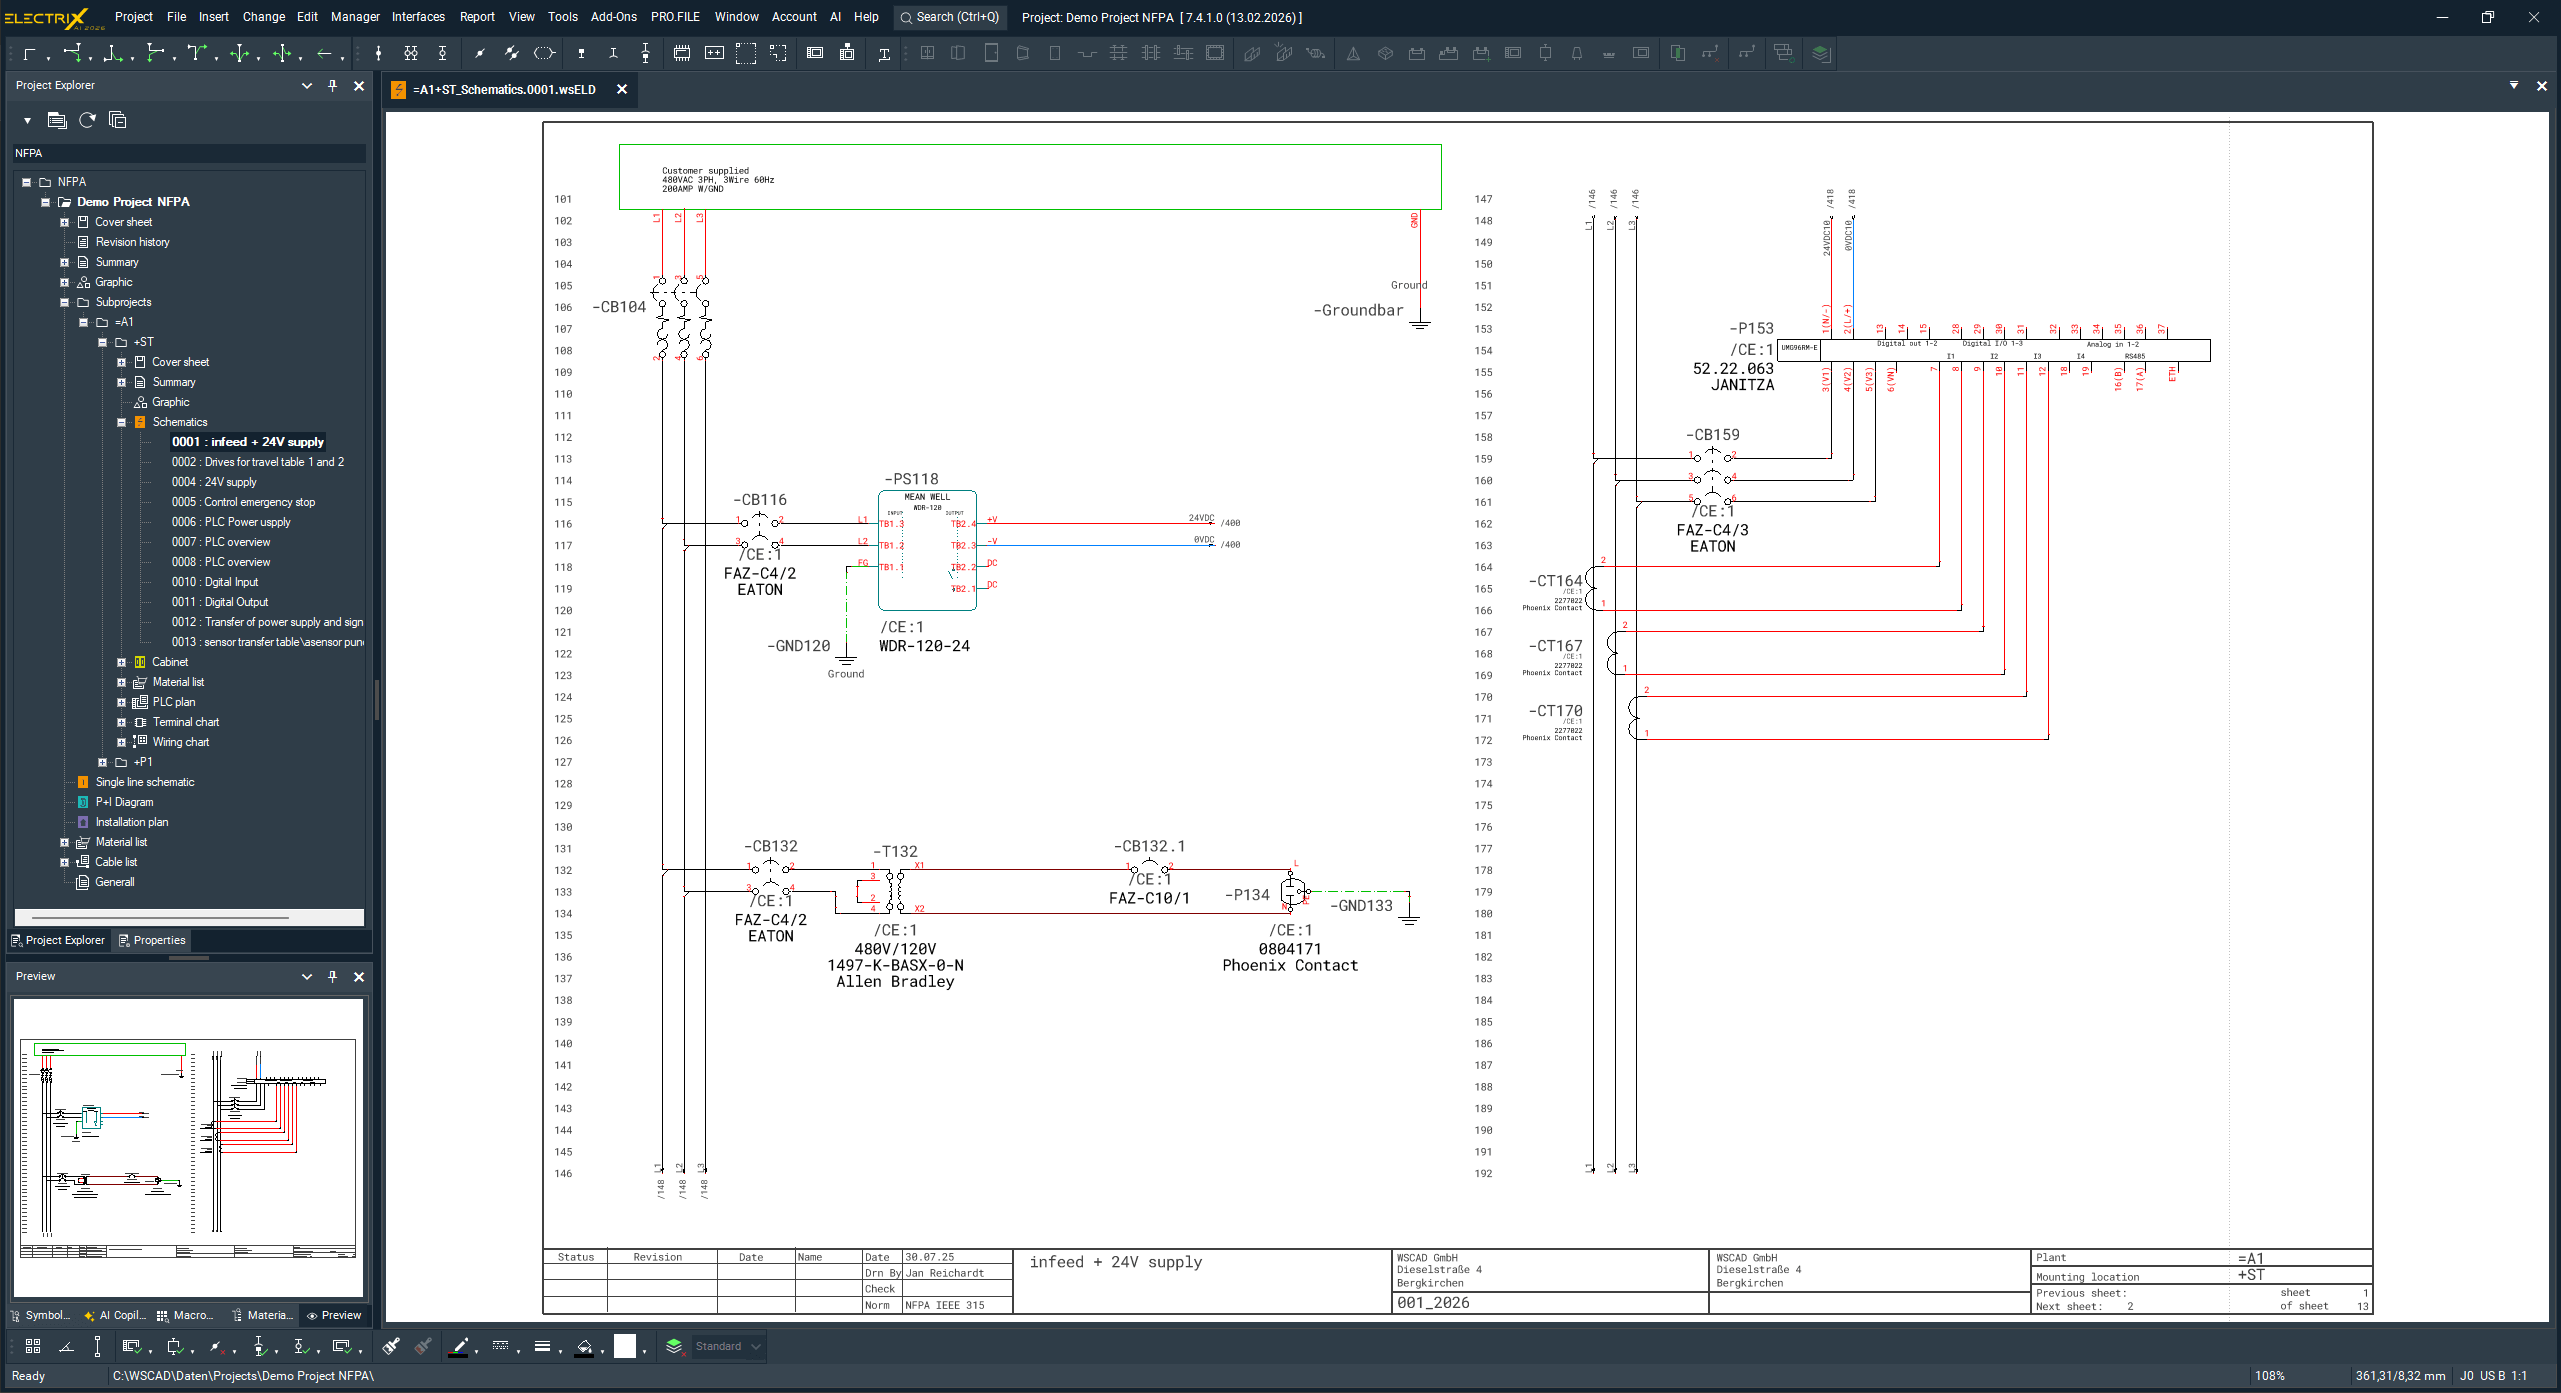Open the Standard layer dropdown
Screen dimensions: 2561x1393
point(756,1346)
